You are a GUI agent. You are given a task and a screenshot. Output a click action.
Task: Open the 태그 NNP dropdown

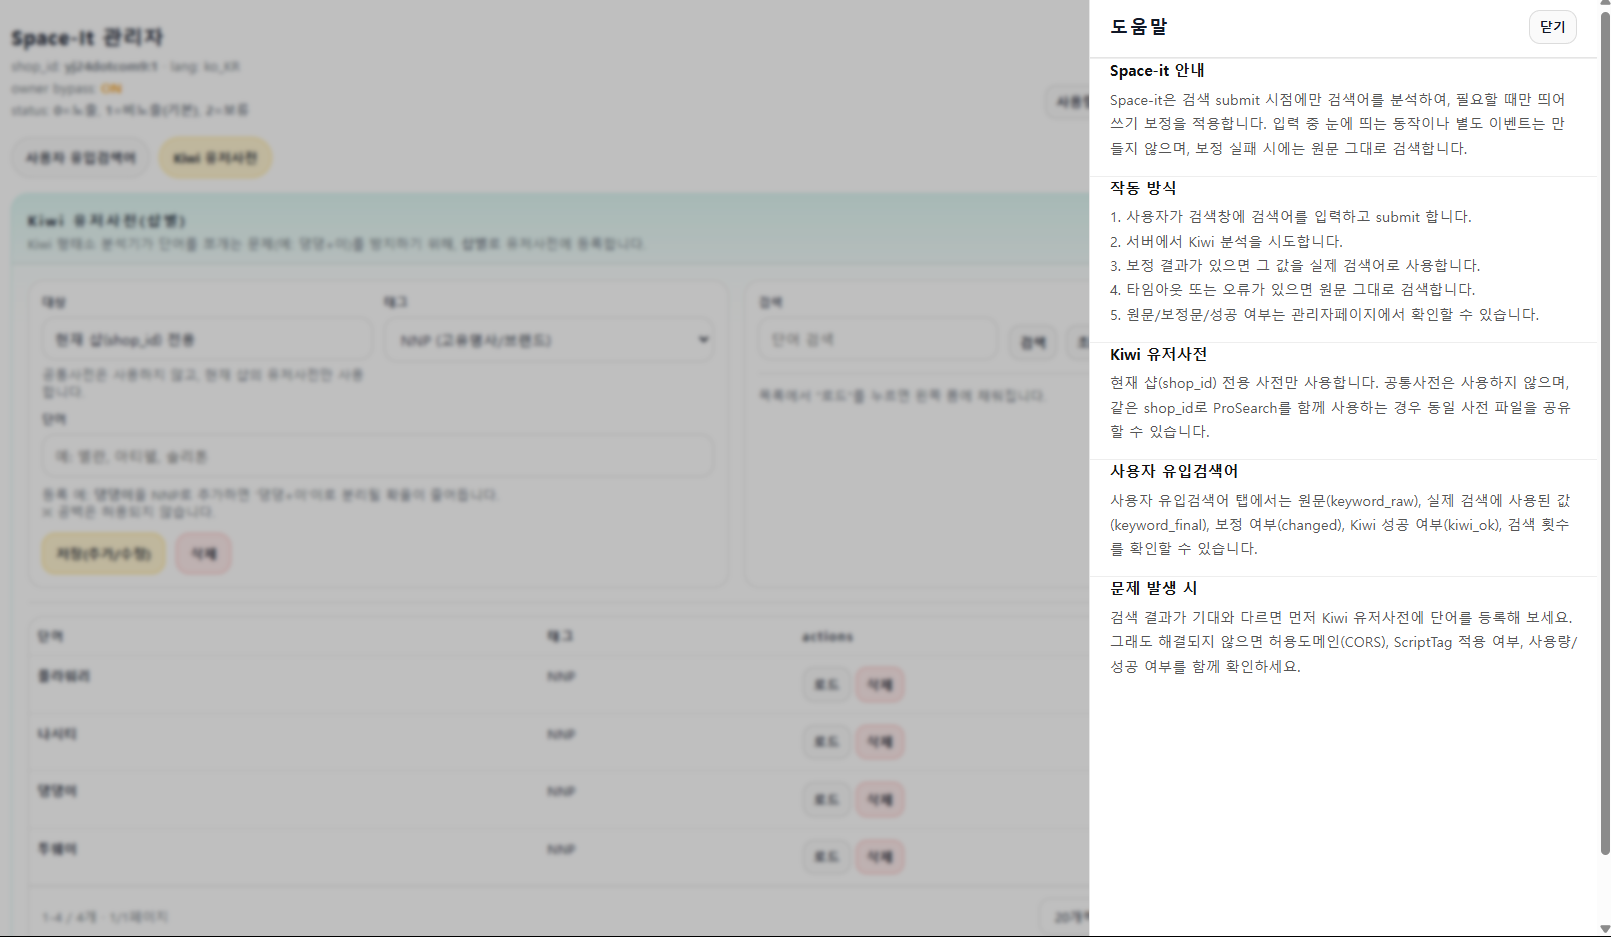point(548,340)
